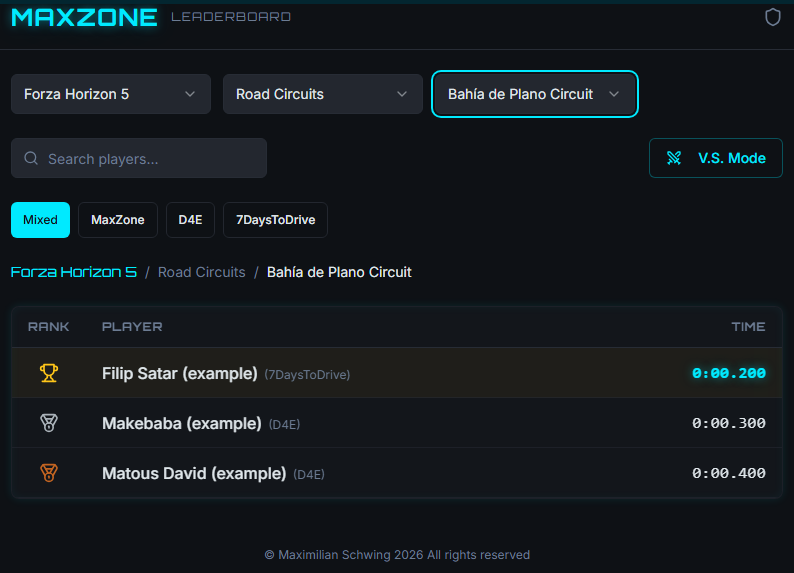This screenshot has width=794, height=573.
Task: Expand the Road Circuits category dropdown
Action: click(x=323, y=94)
